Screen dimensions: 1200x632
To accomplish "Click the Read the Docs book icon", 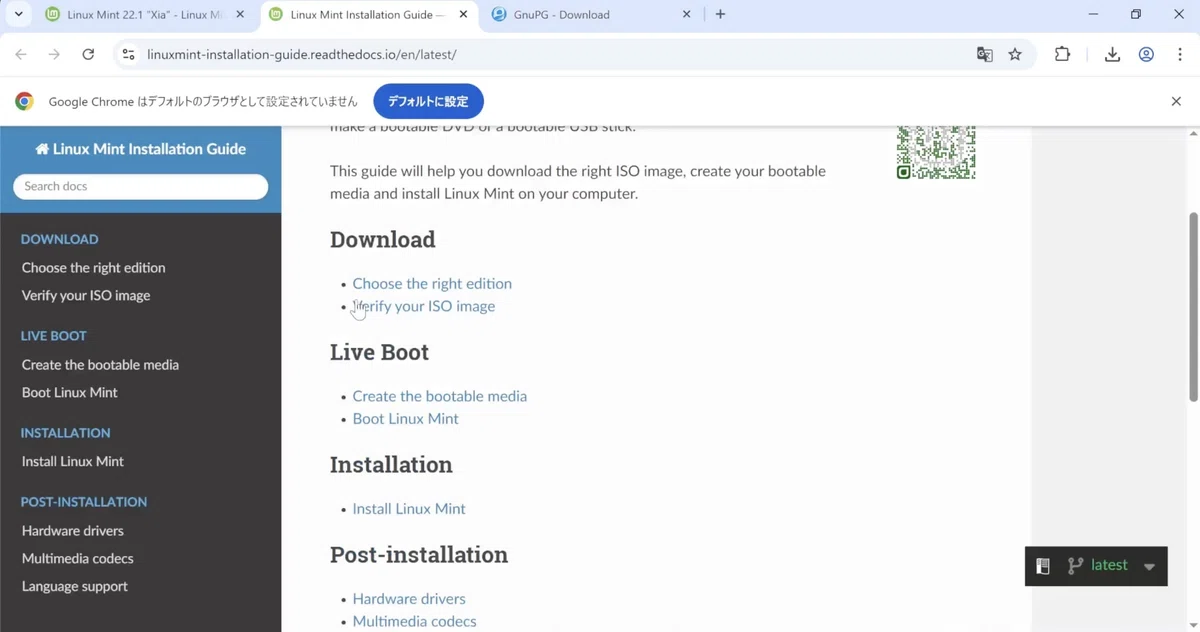I will tap(1043, 566).
